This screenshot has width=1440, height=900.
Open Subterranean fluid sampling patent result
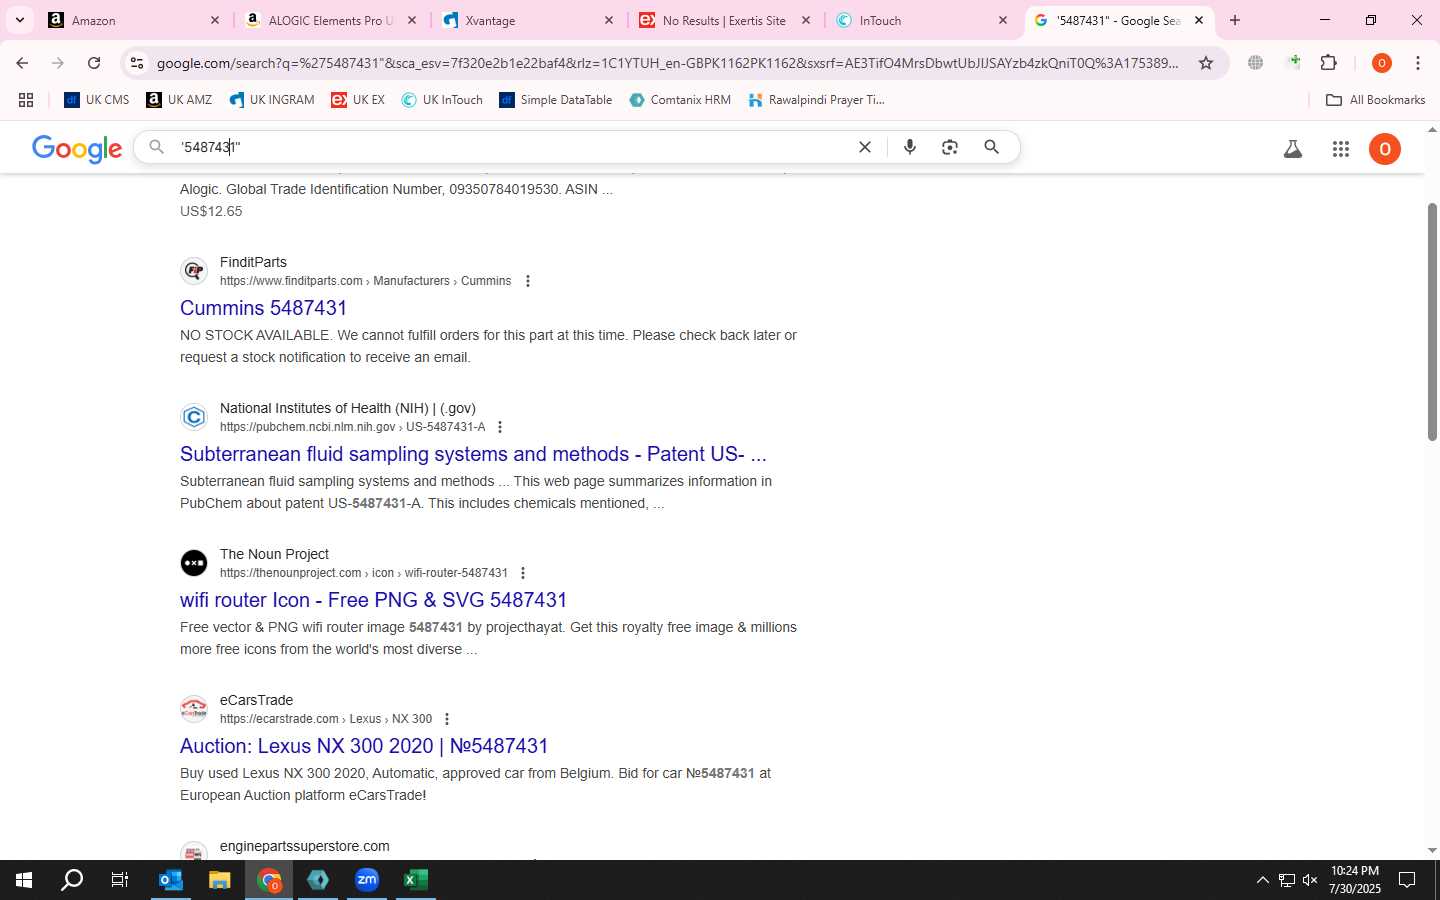(473, 454)
